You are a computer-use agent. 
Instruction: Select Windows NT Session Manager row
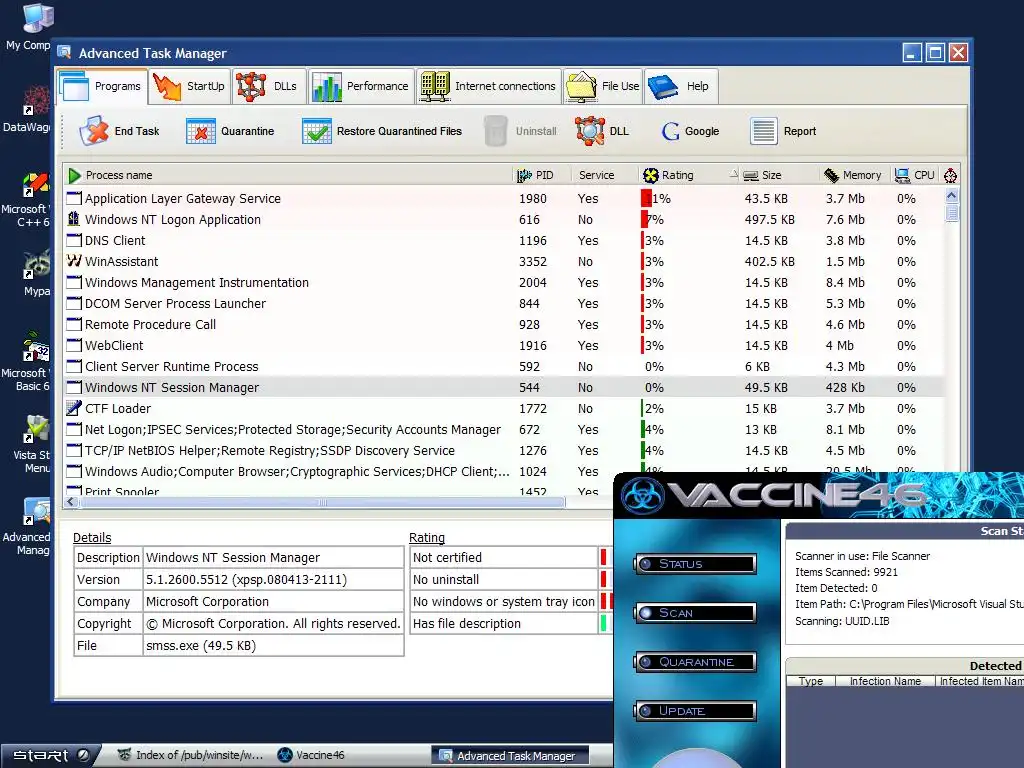(x=503, y=387)
